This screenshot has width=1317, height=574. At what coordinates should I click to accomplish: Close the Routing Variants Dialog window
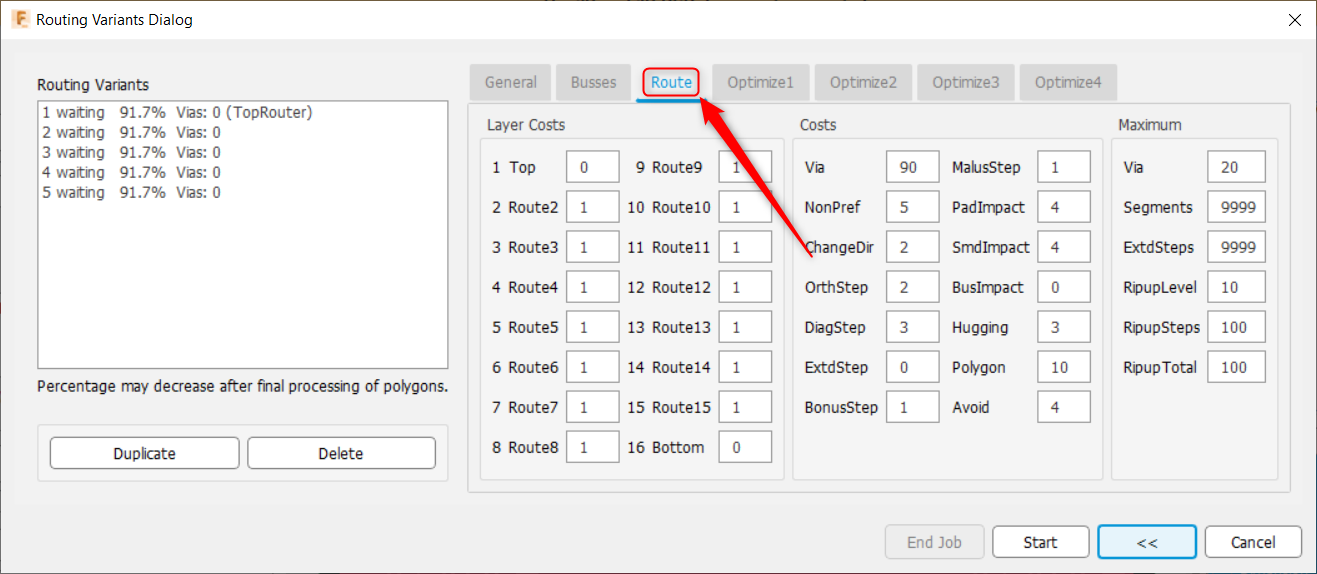coord(1294,19)
